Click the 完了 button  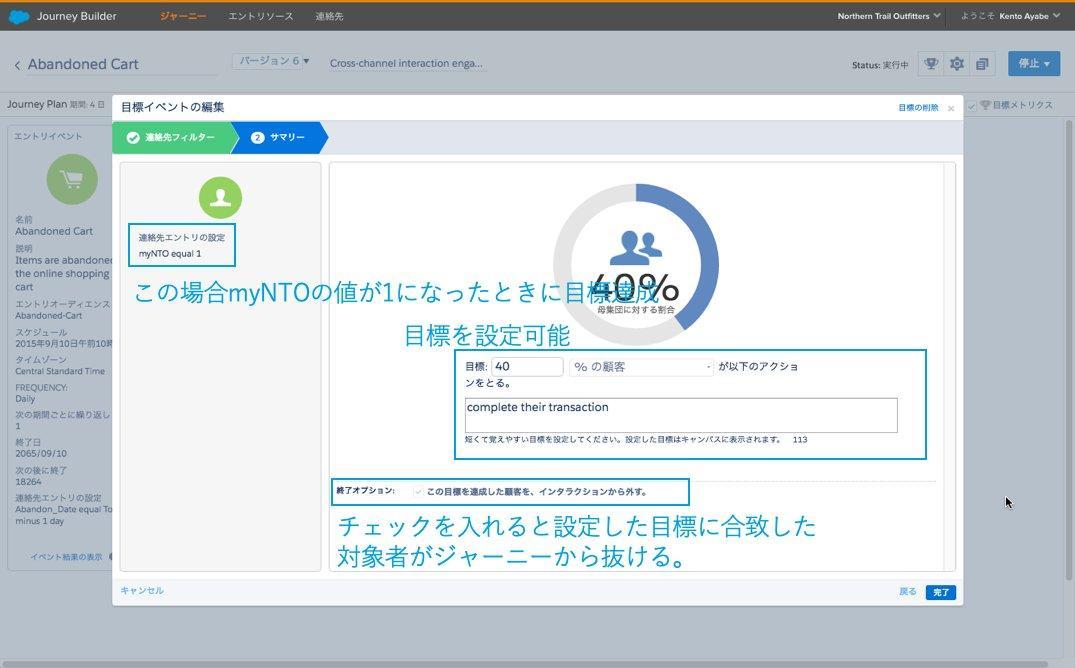point(941,592)
